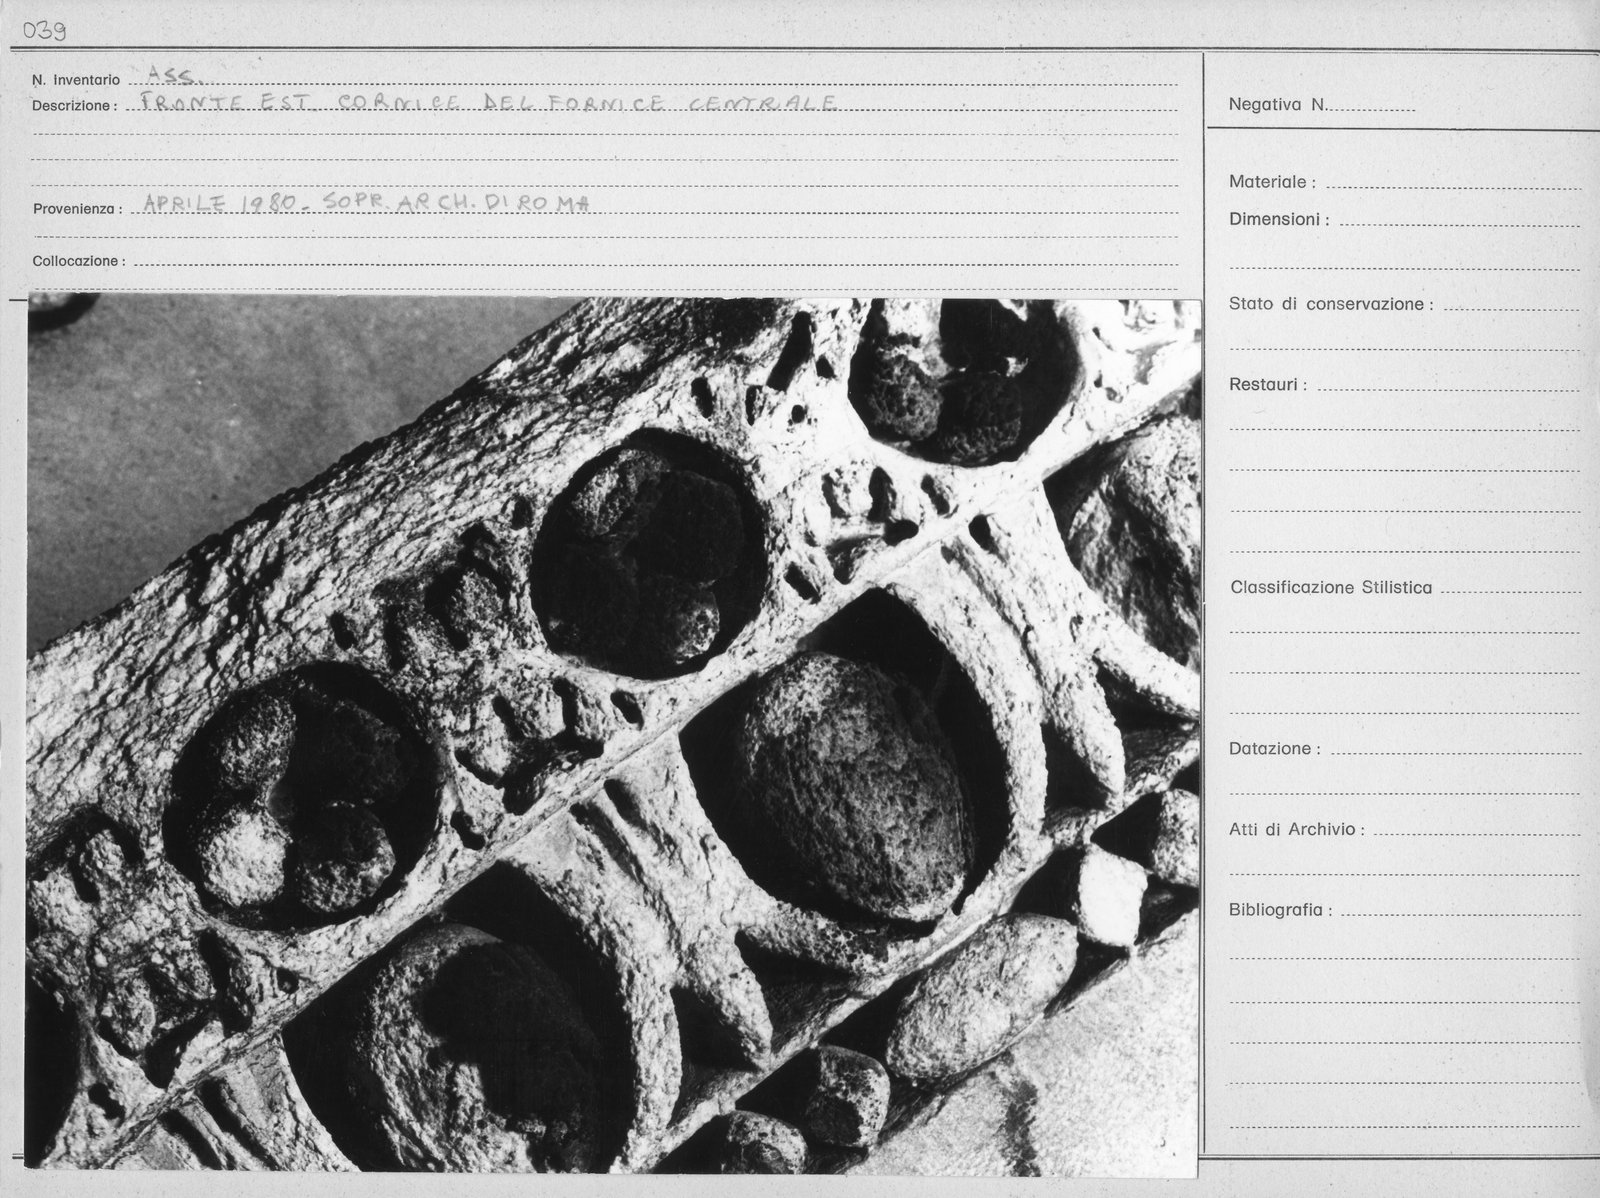Click the stone cornice photograph

tap(614, 735)
